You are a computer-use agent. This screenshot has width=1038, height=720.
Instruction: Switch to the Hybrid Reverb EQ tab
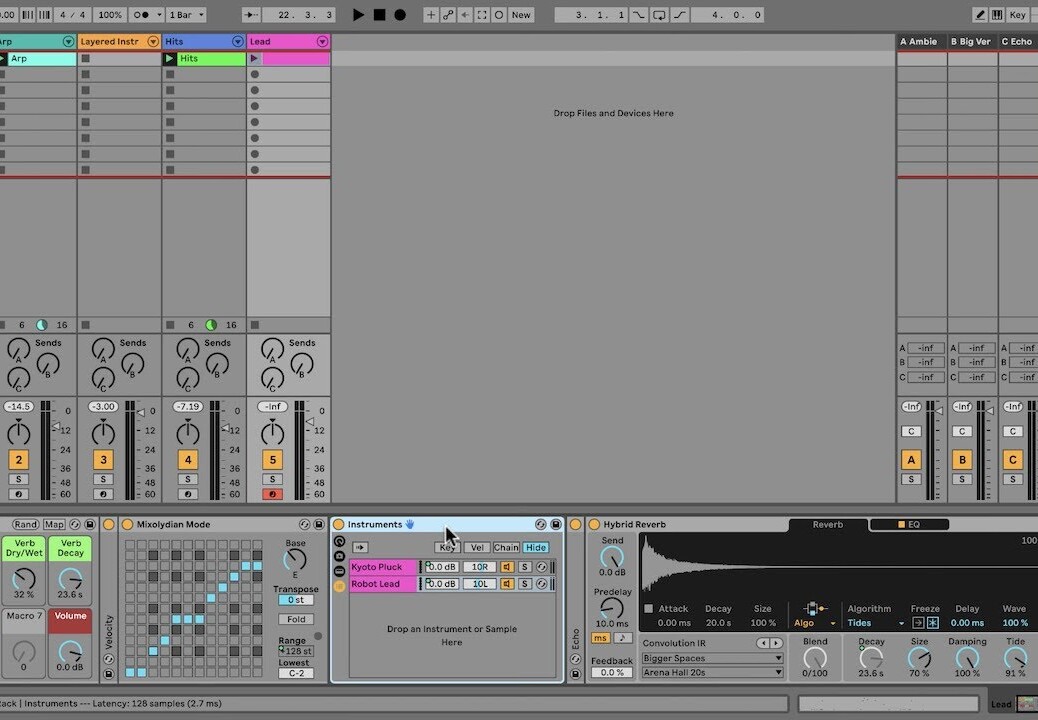(x=908, y=525)
